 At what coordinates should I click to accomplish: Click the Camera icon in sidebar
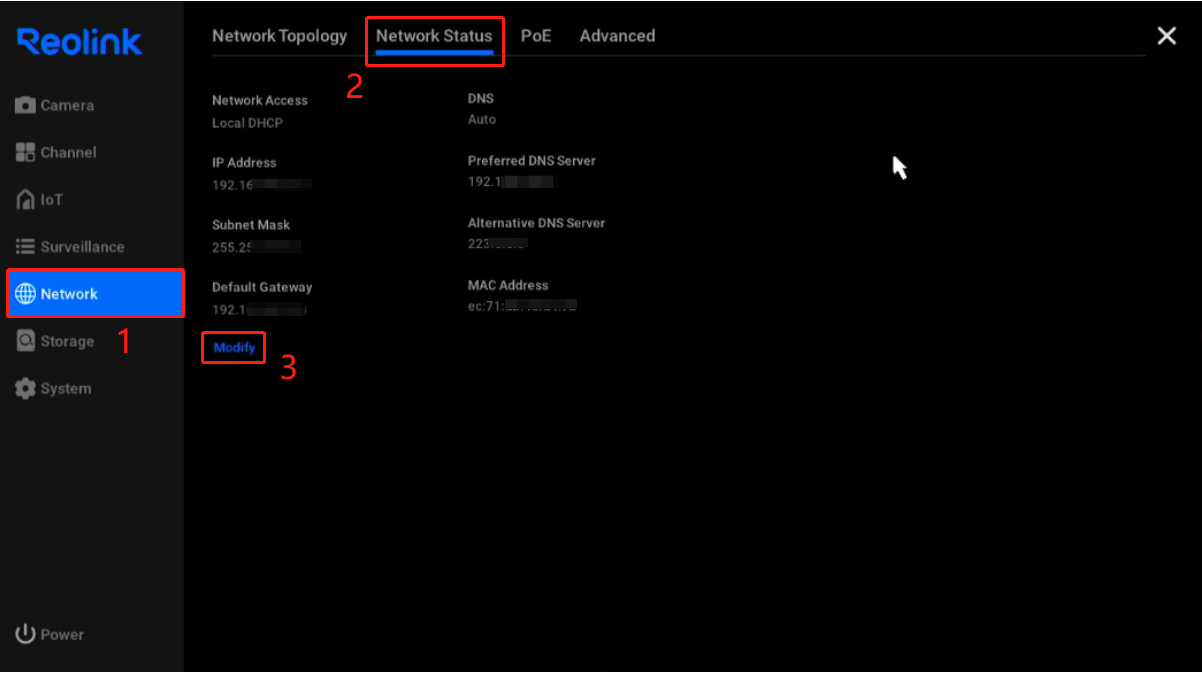pyautogui.click(x=25, y=105)
